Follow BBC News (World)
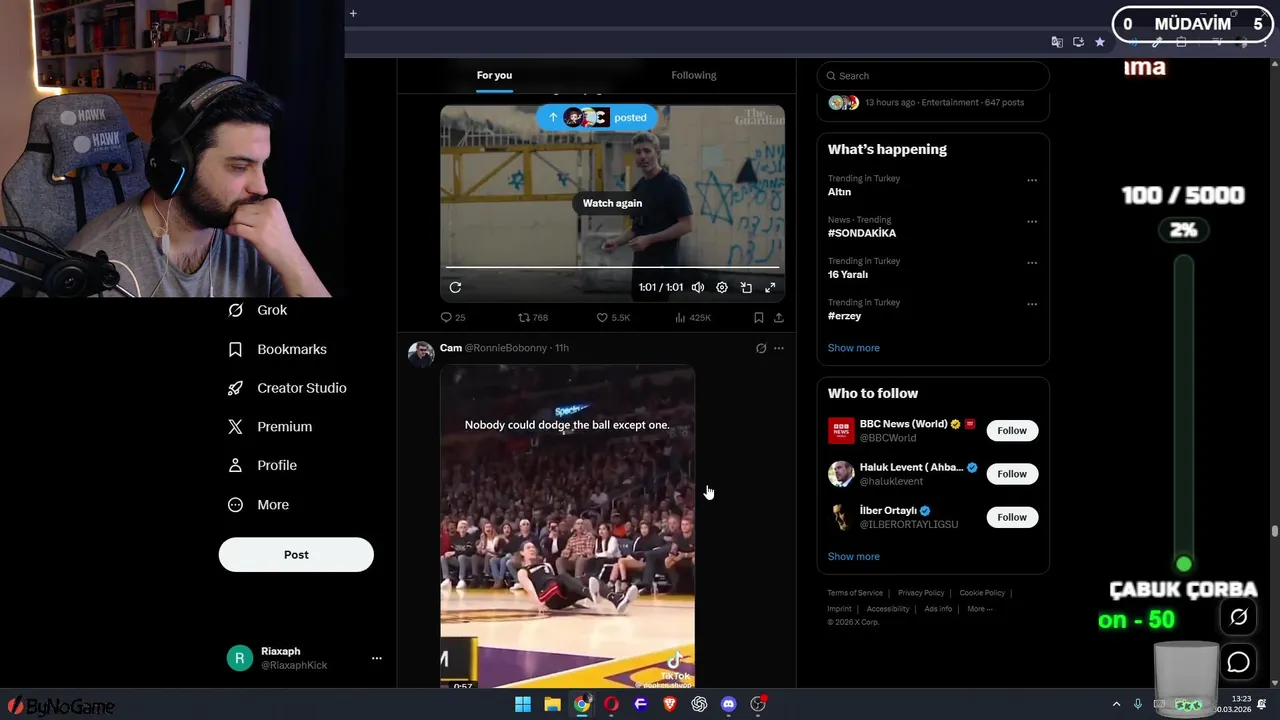 click(1012, 431)
